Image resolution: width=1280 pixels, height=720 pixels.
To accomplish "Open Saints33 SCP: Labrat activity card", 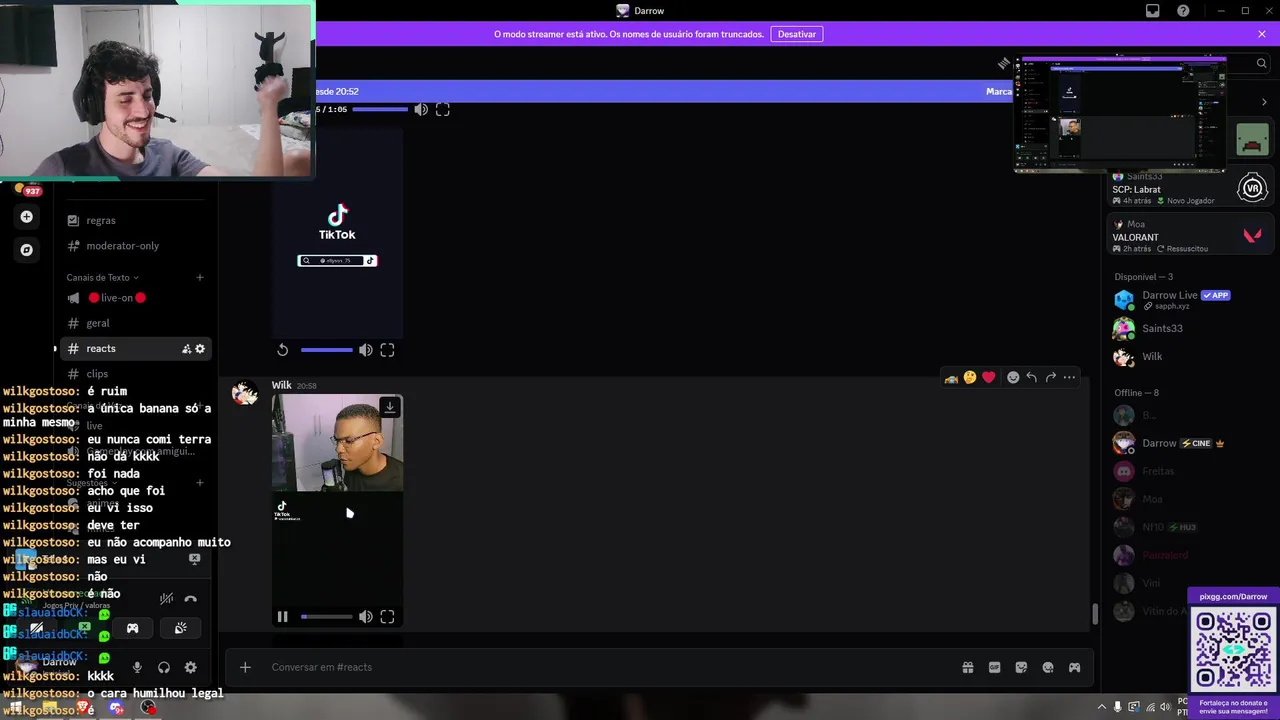I will [1189, 189].
